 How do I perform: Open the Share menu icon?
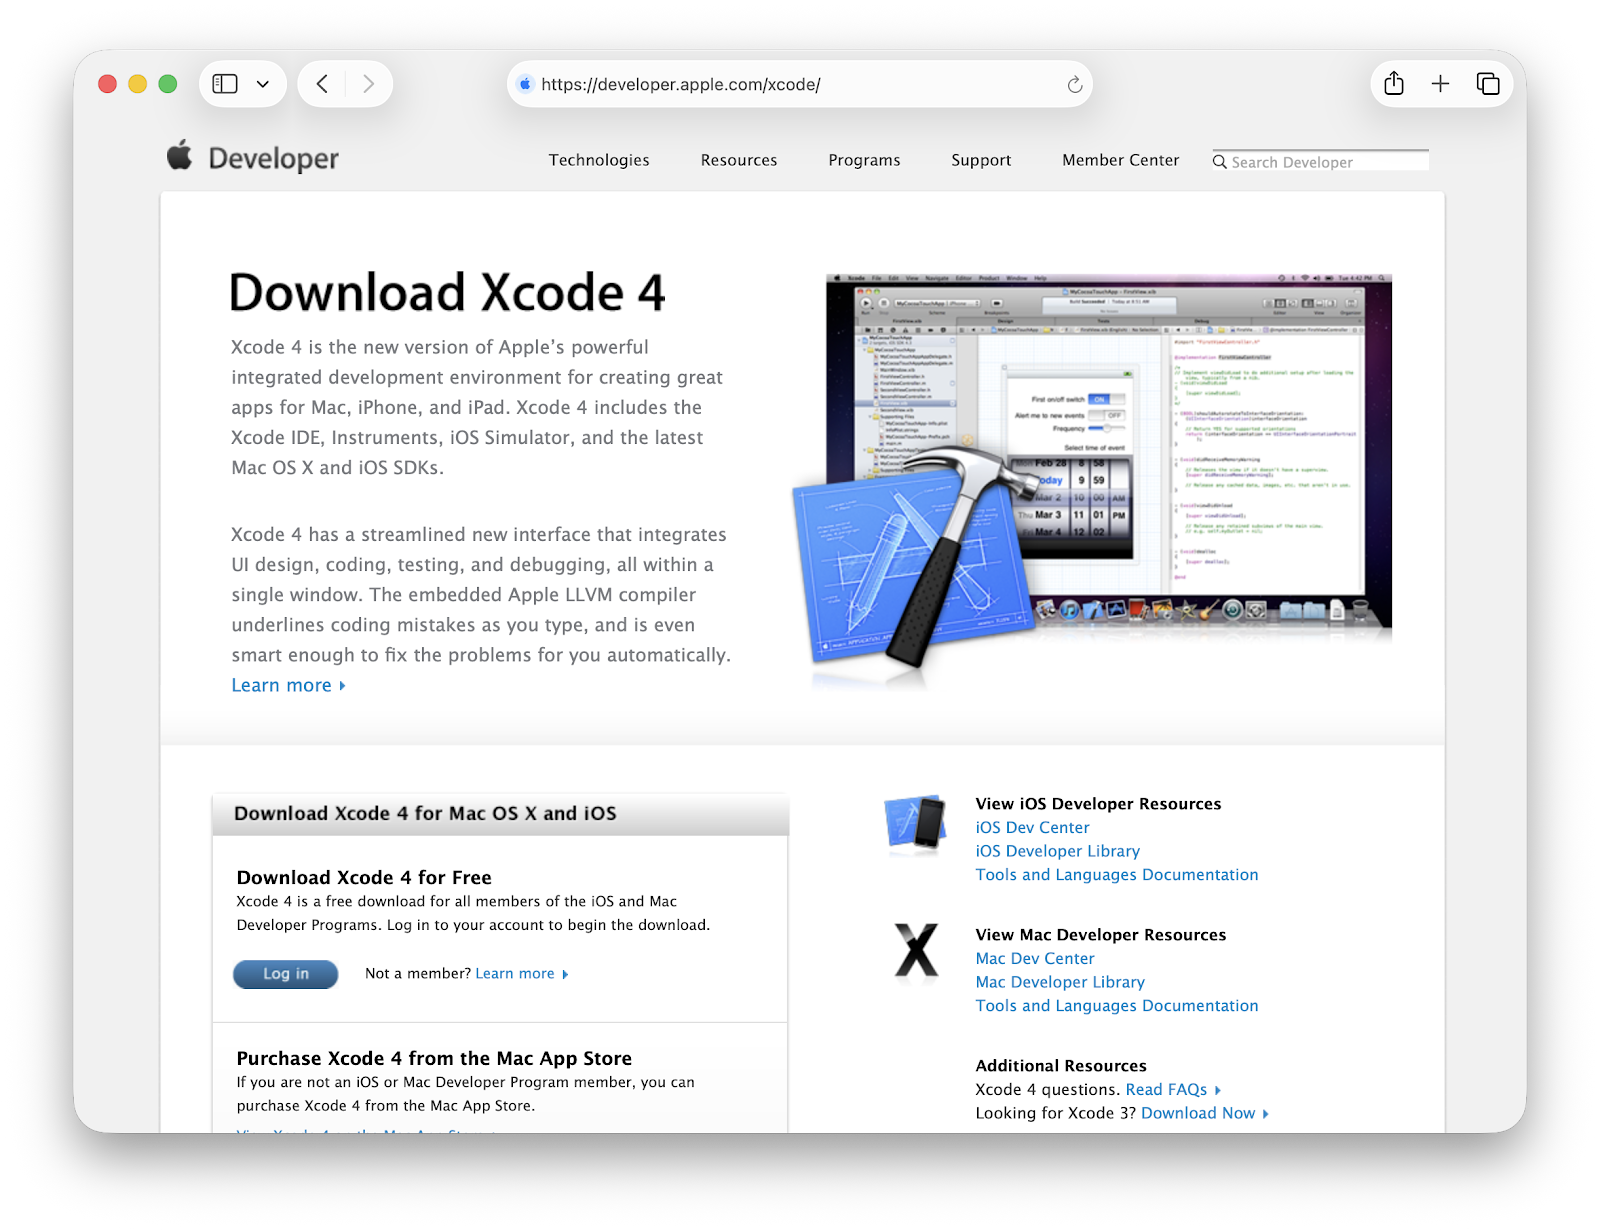pos(1394,84)
